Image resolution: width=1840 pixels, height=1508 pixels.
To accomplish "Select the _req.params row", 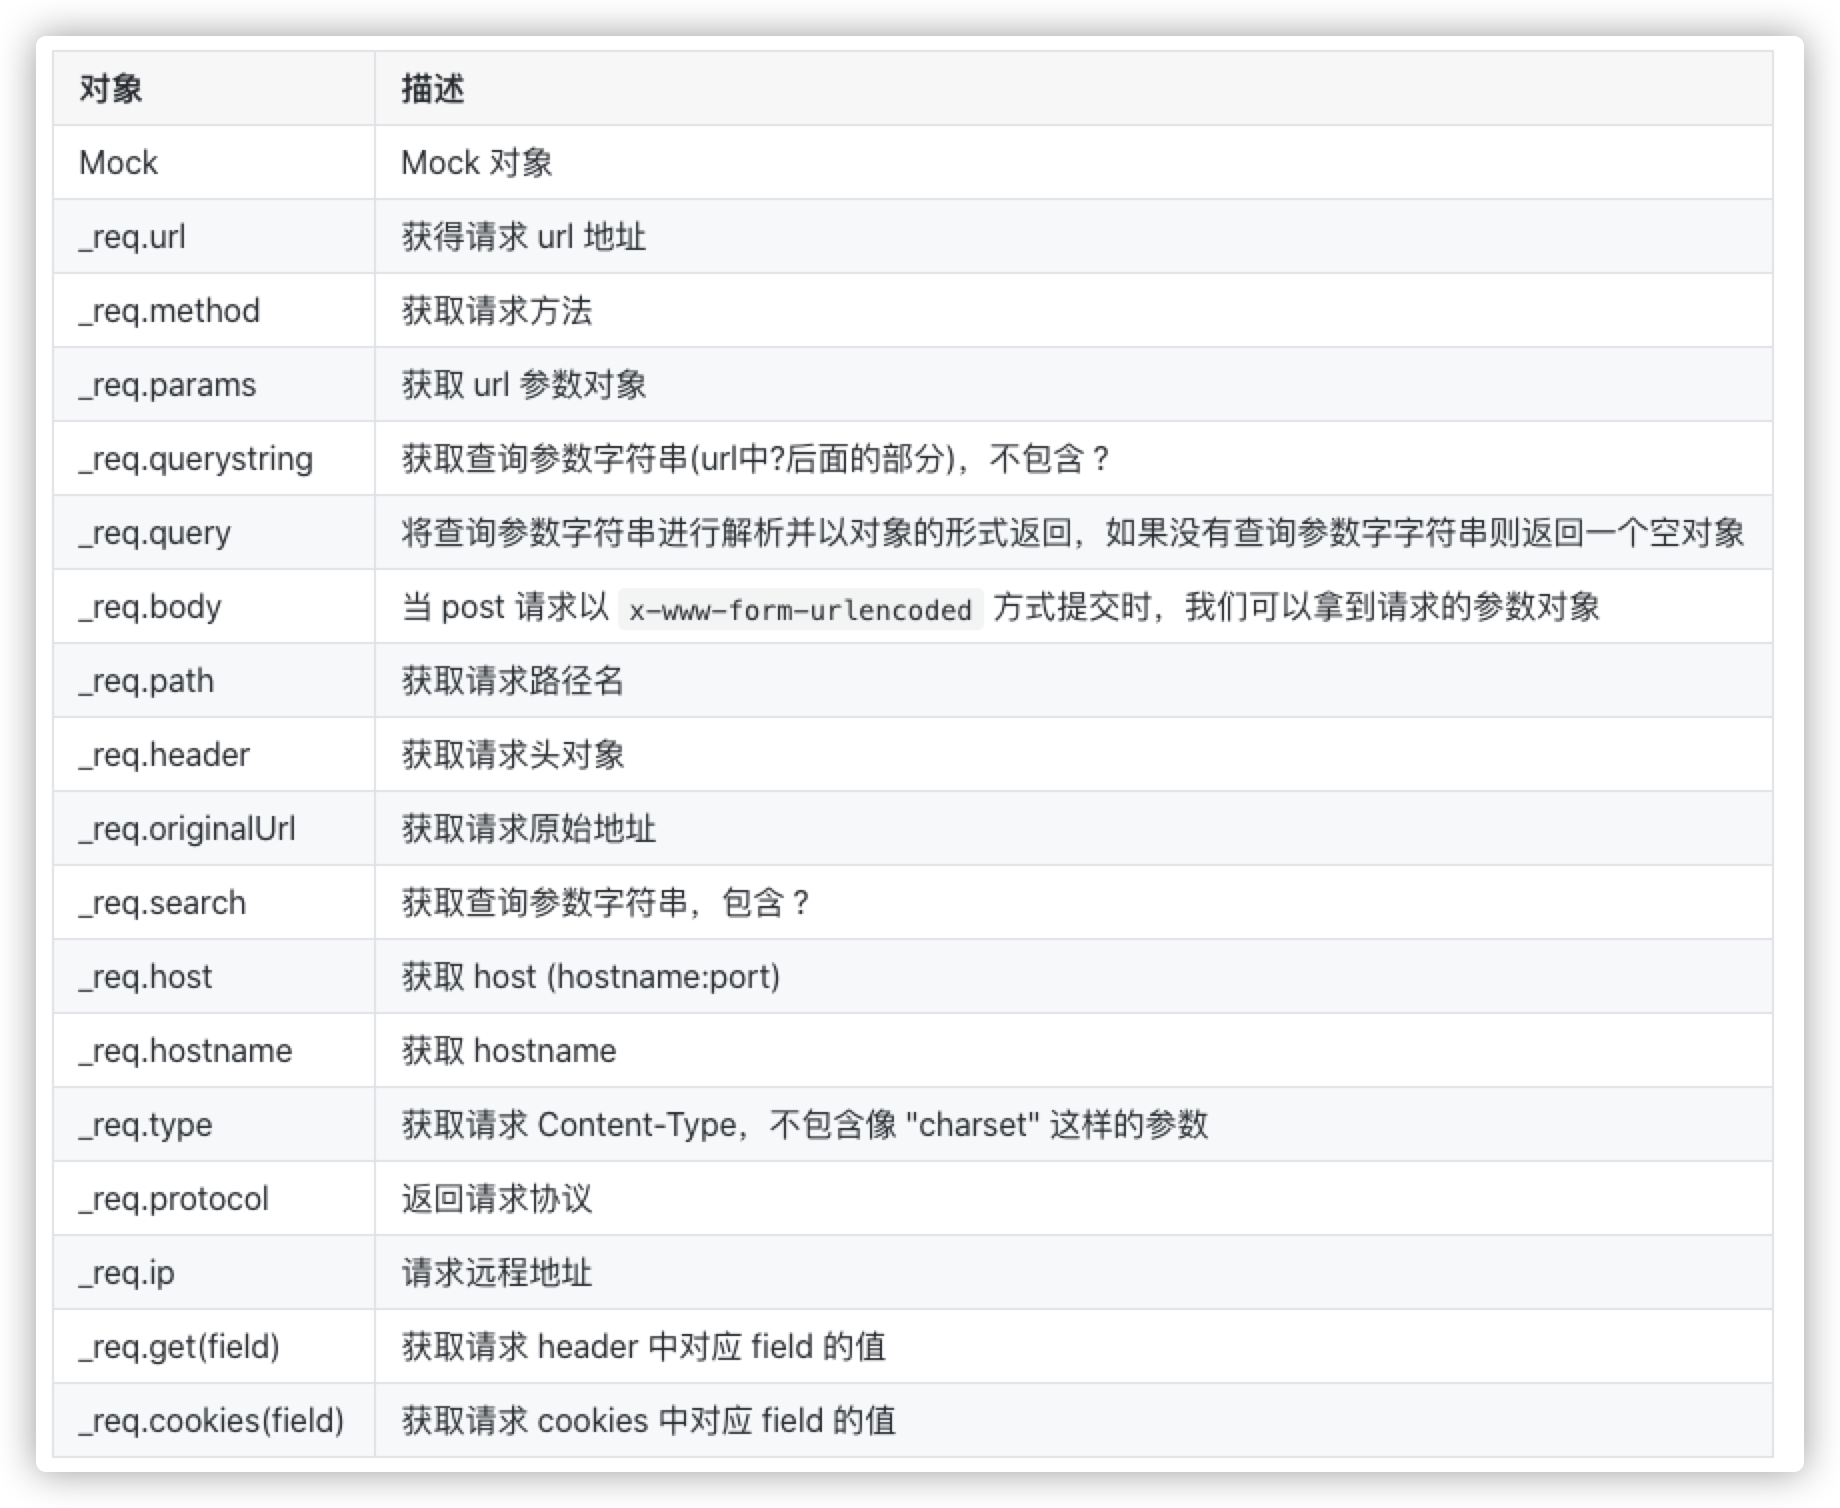I will point(167,385).
